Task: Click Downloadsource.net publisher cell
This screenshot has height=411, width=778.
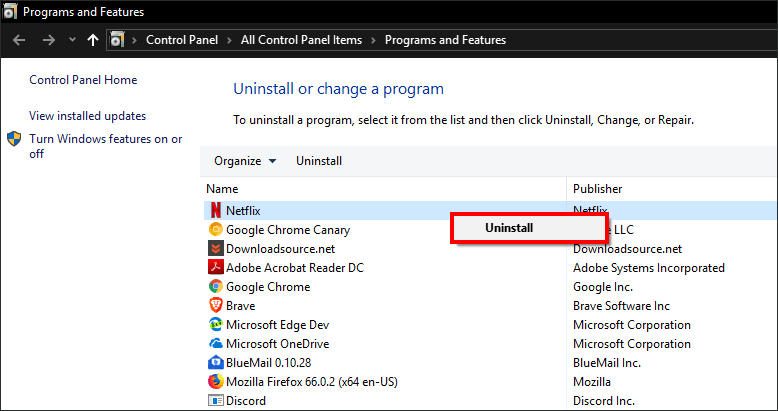Action: tap(627, 249)
